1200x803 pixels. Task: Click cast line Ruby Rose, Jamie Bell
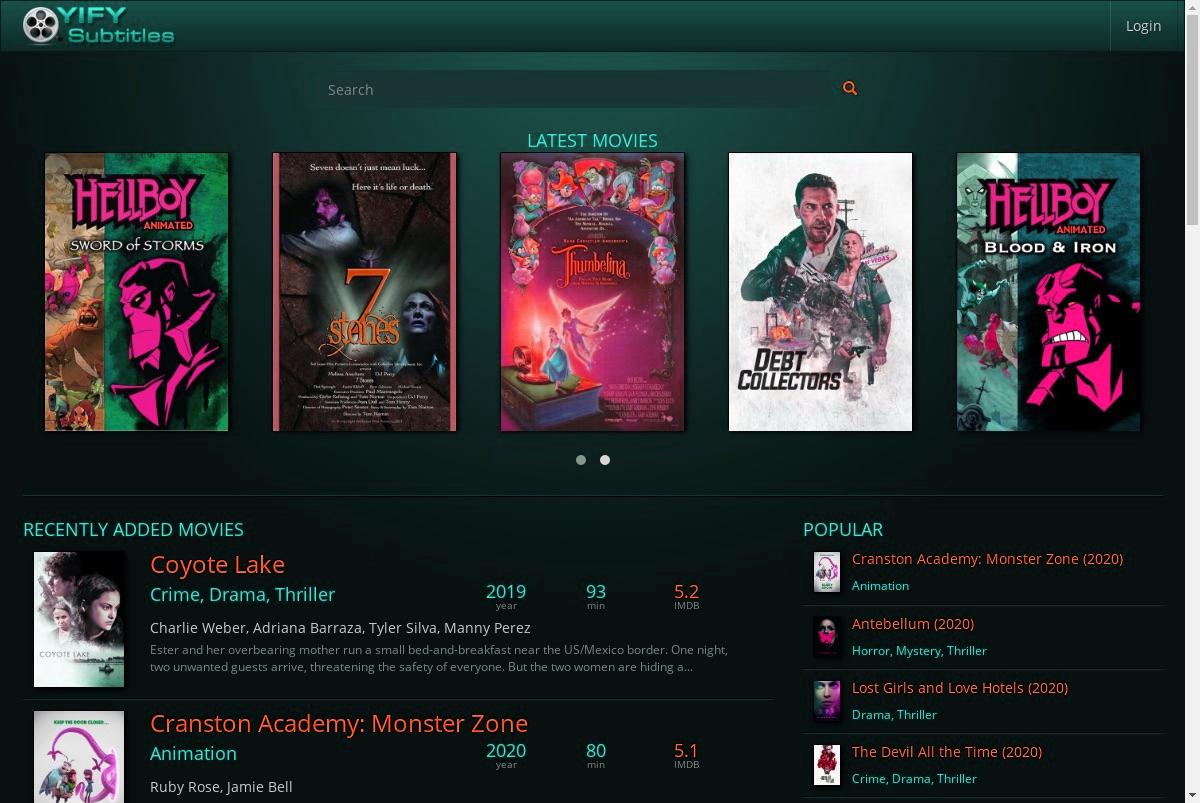[221, 787]
